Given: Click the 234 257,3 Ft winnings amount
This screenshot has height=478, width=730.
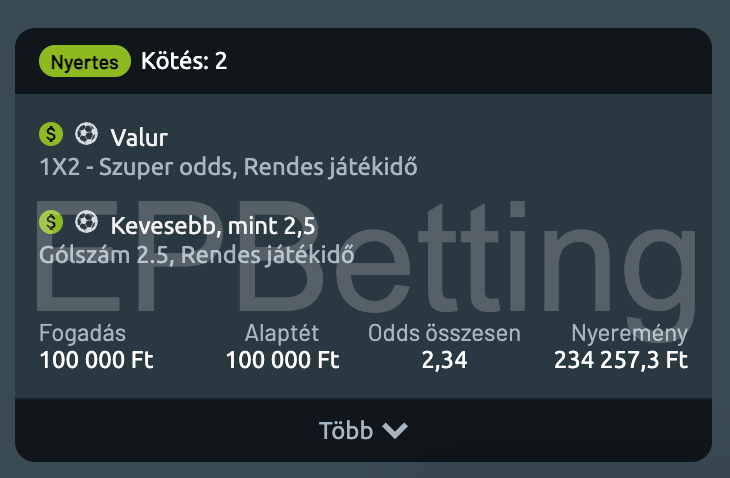Looking at the screenshot, I should tap(621, 360).
